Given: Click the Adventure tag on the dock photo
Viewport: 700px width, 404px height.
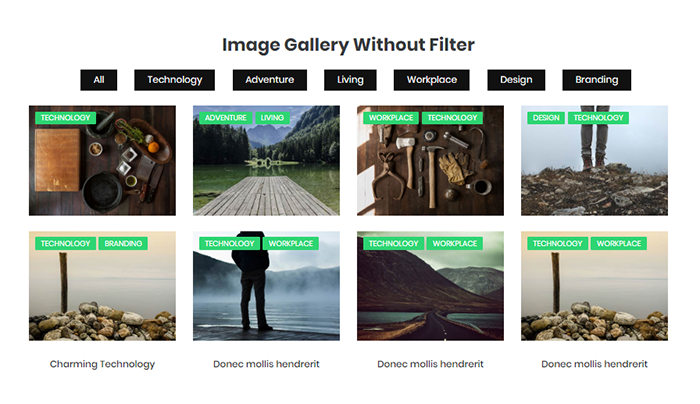Looking at the screenshot, I should coord(225,118).
